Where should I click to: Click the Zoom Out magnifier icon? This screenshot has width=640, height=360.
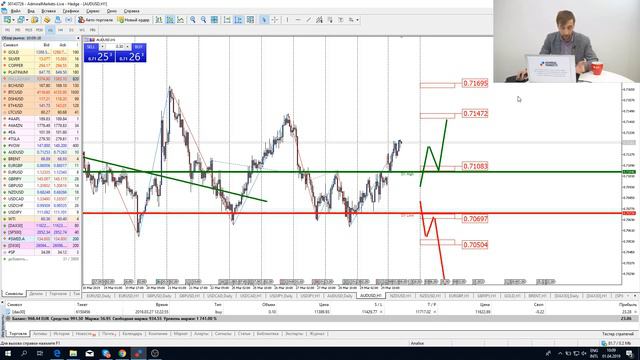coord(203,20)
